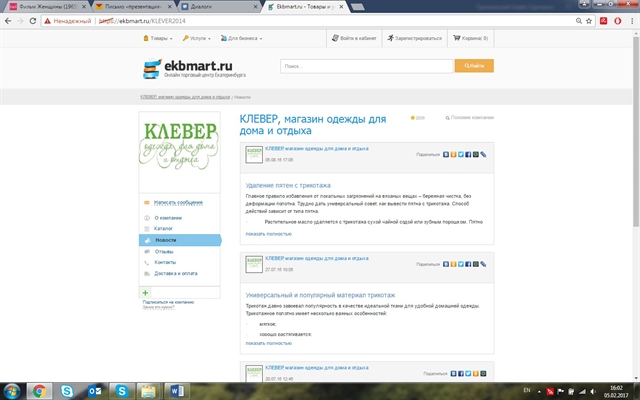
Task: Click the bookmark star in address bar
Action: coord(588,20)
